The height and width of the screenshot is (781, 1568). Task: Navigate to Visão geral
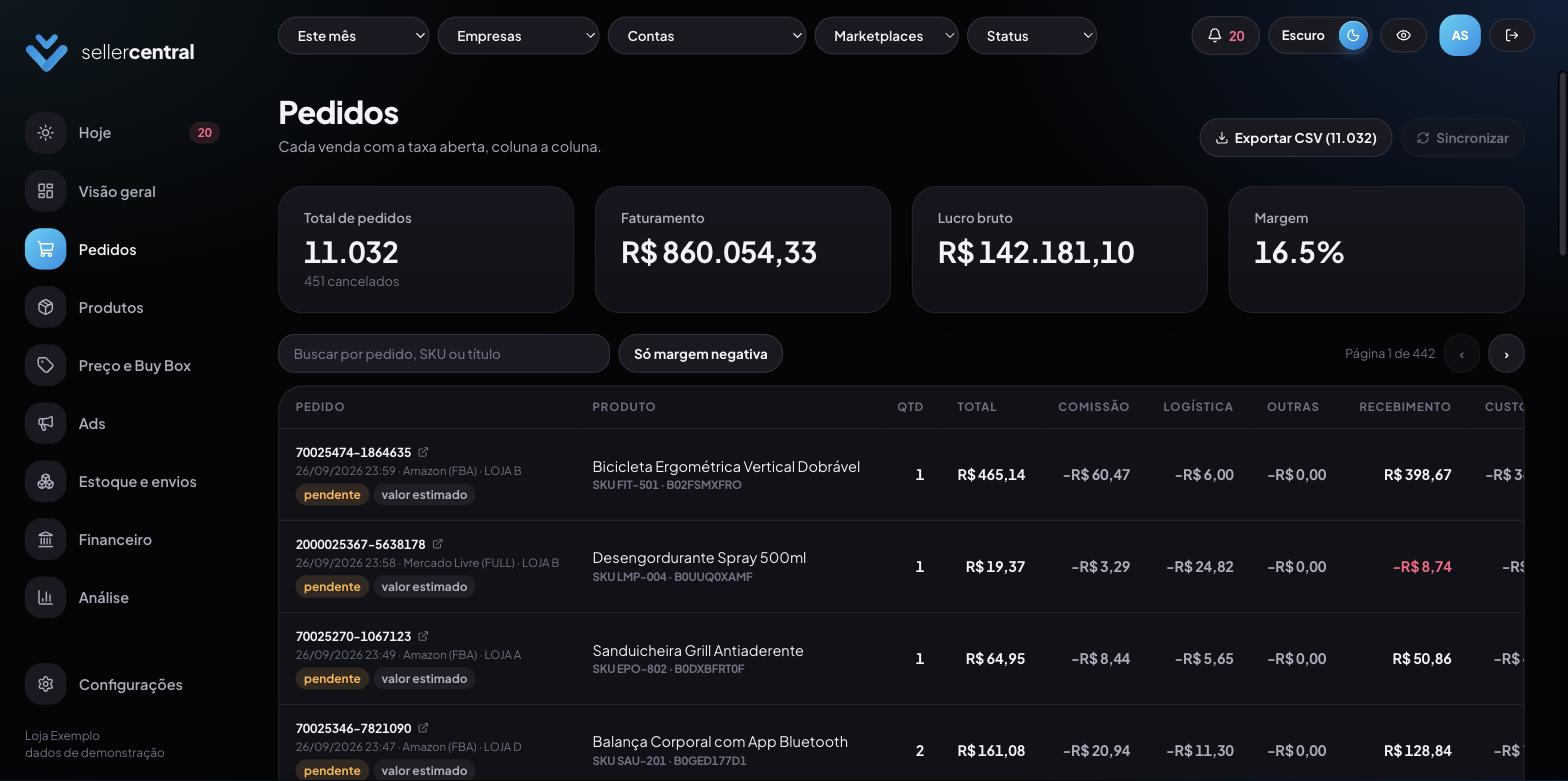click(122, 191)
